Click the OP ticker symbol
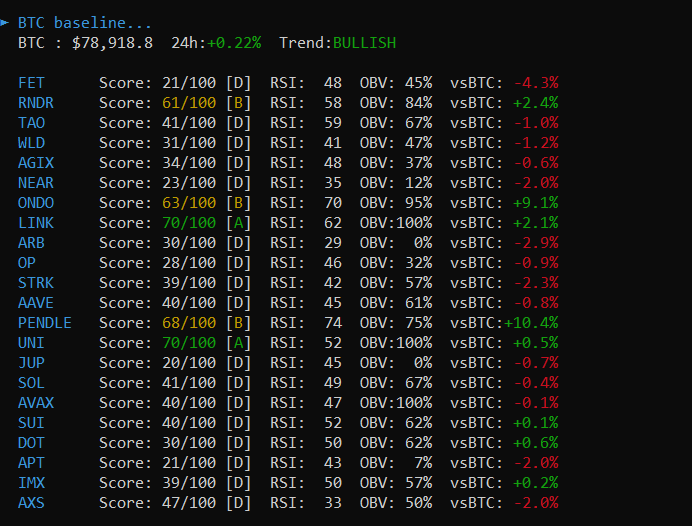692x526 pixels. 26,263
